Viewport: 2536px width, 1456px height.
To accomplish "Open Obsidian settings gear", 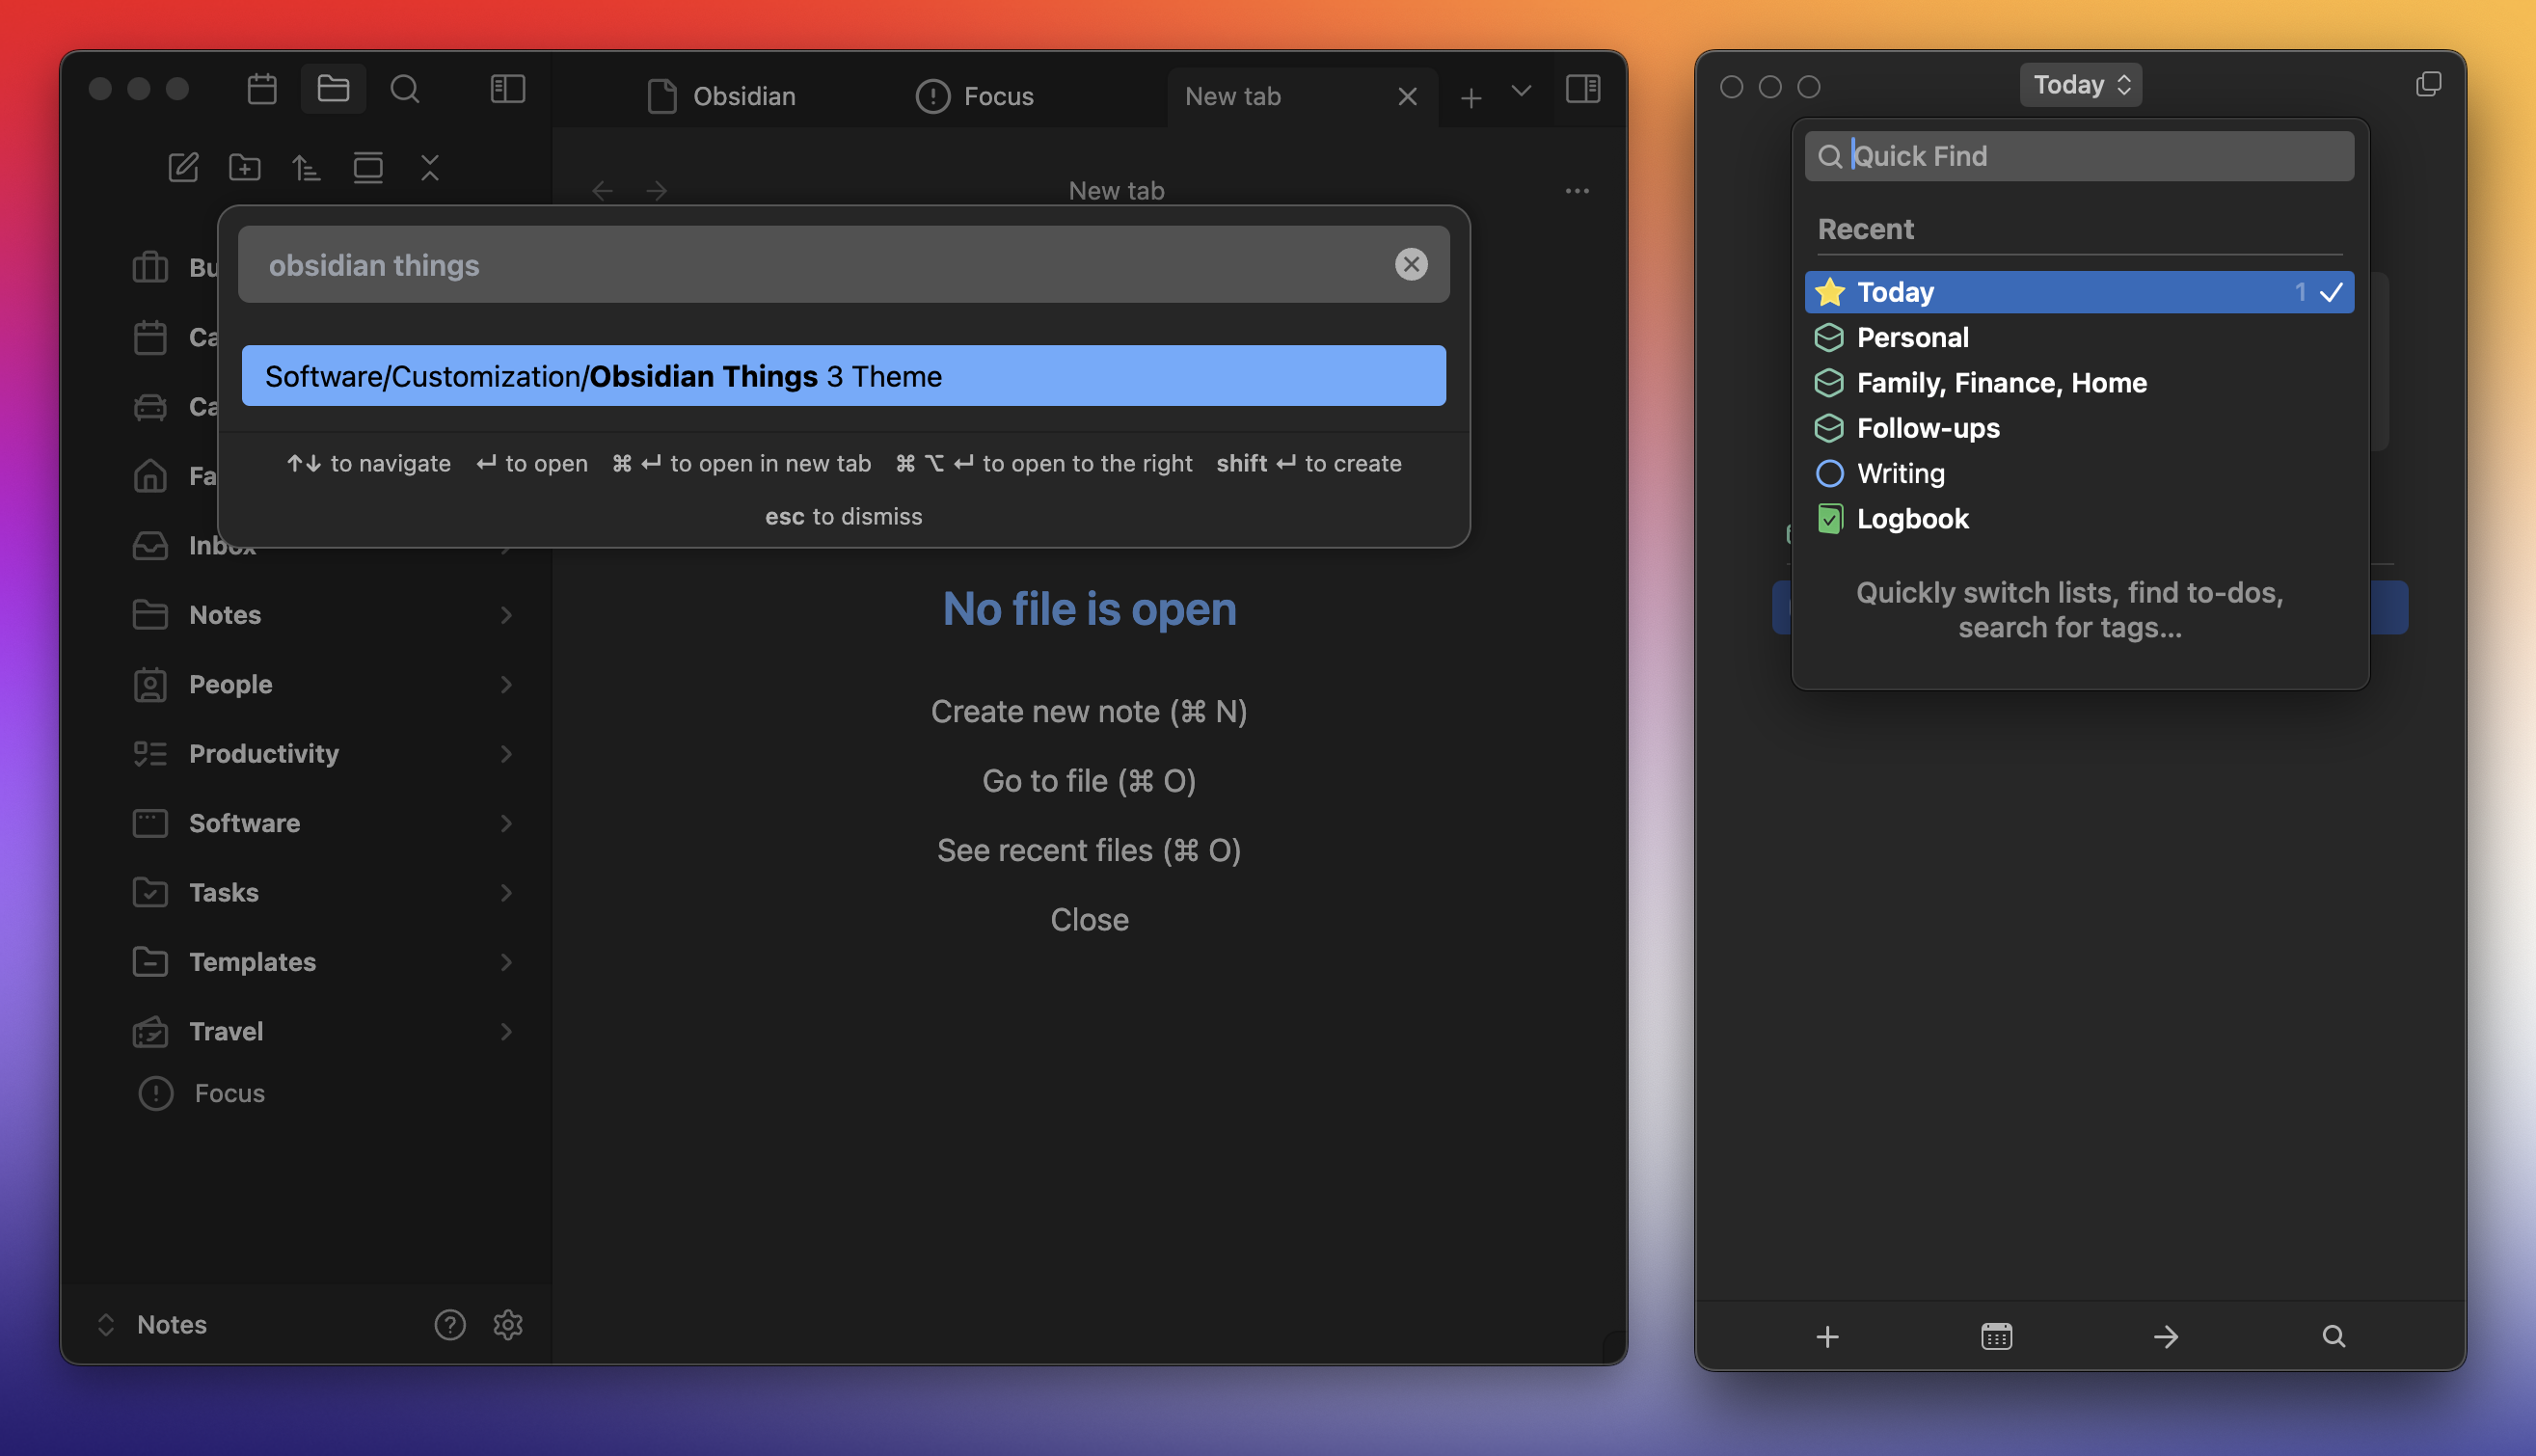I will 508,1324.
